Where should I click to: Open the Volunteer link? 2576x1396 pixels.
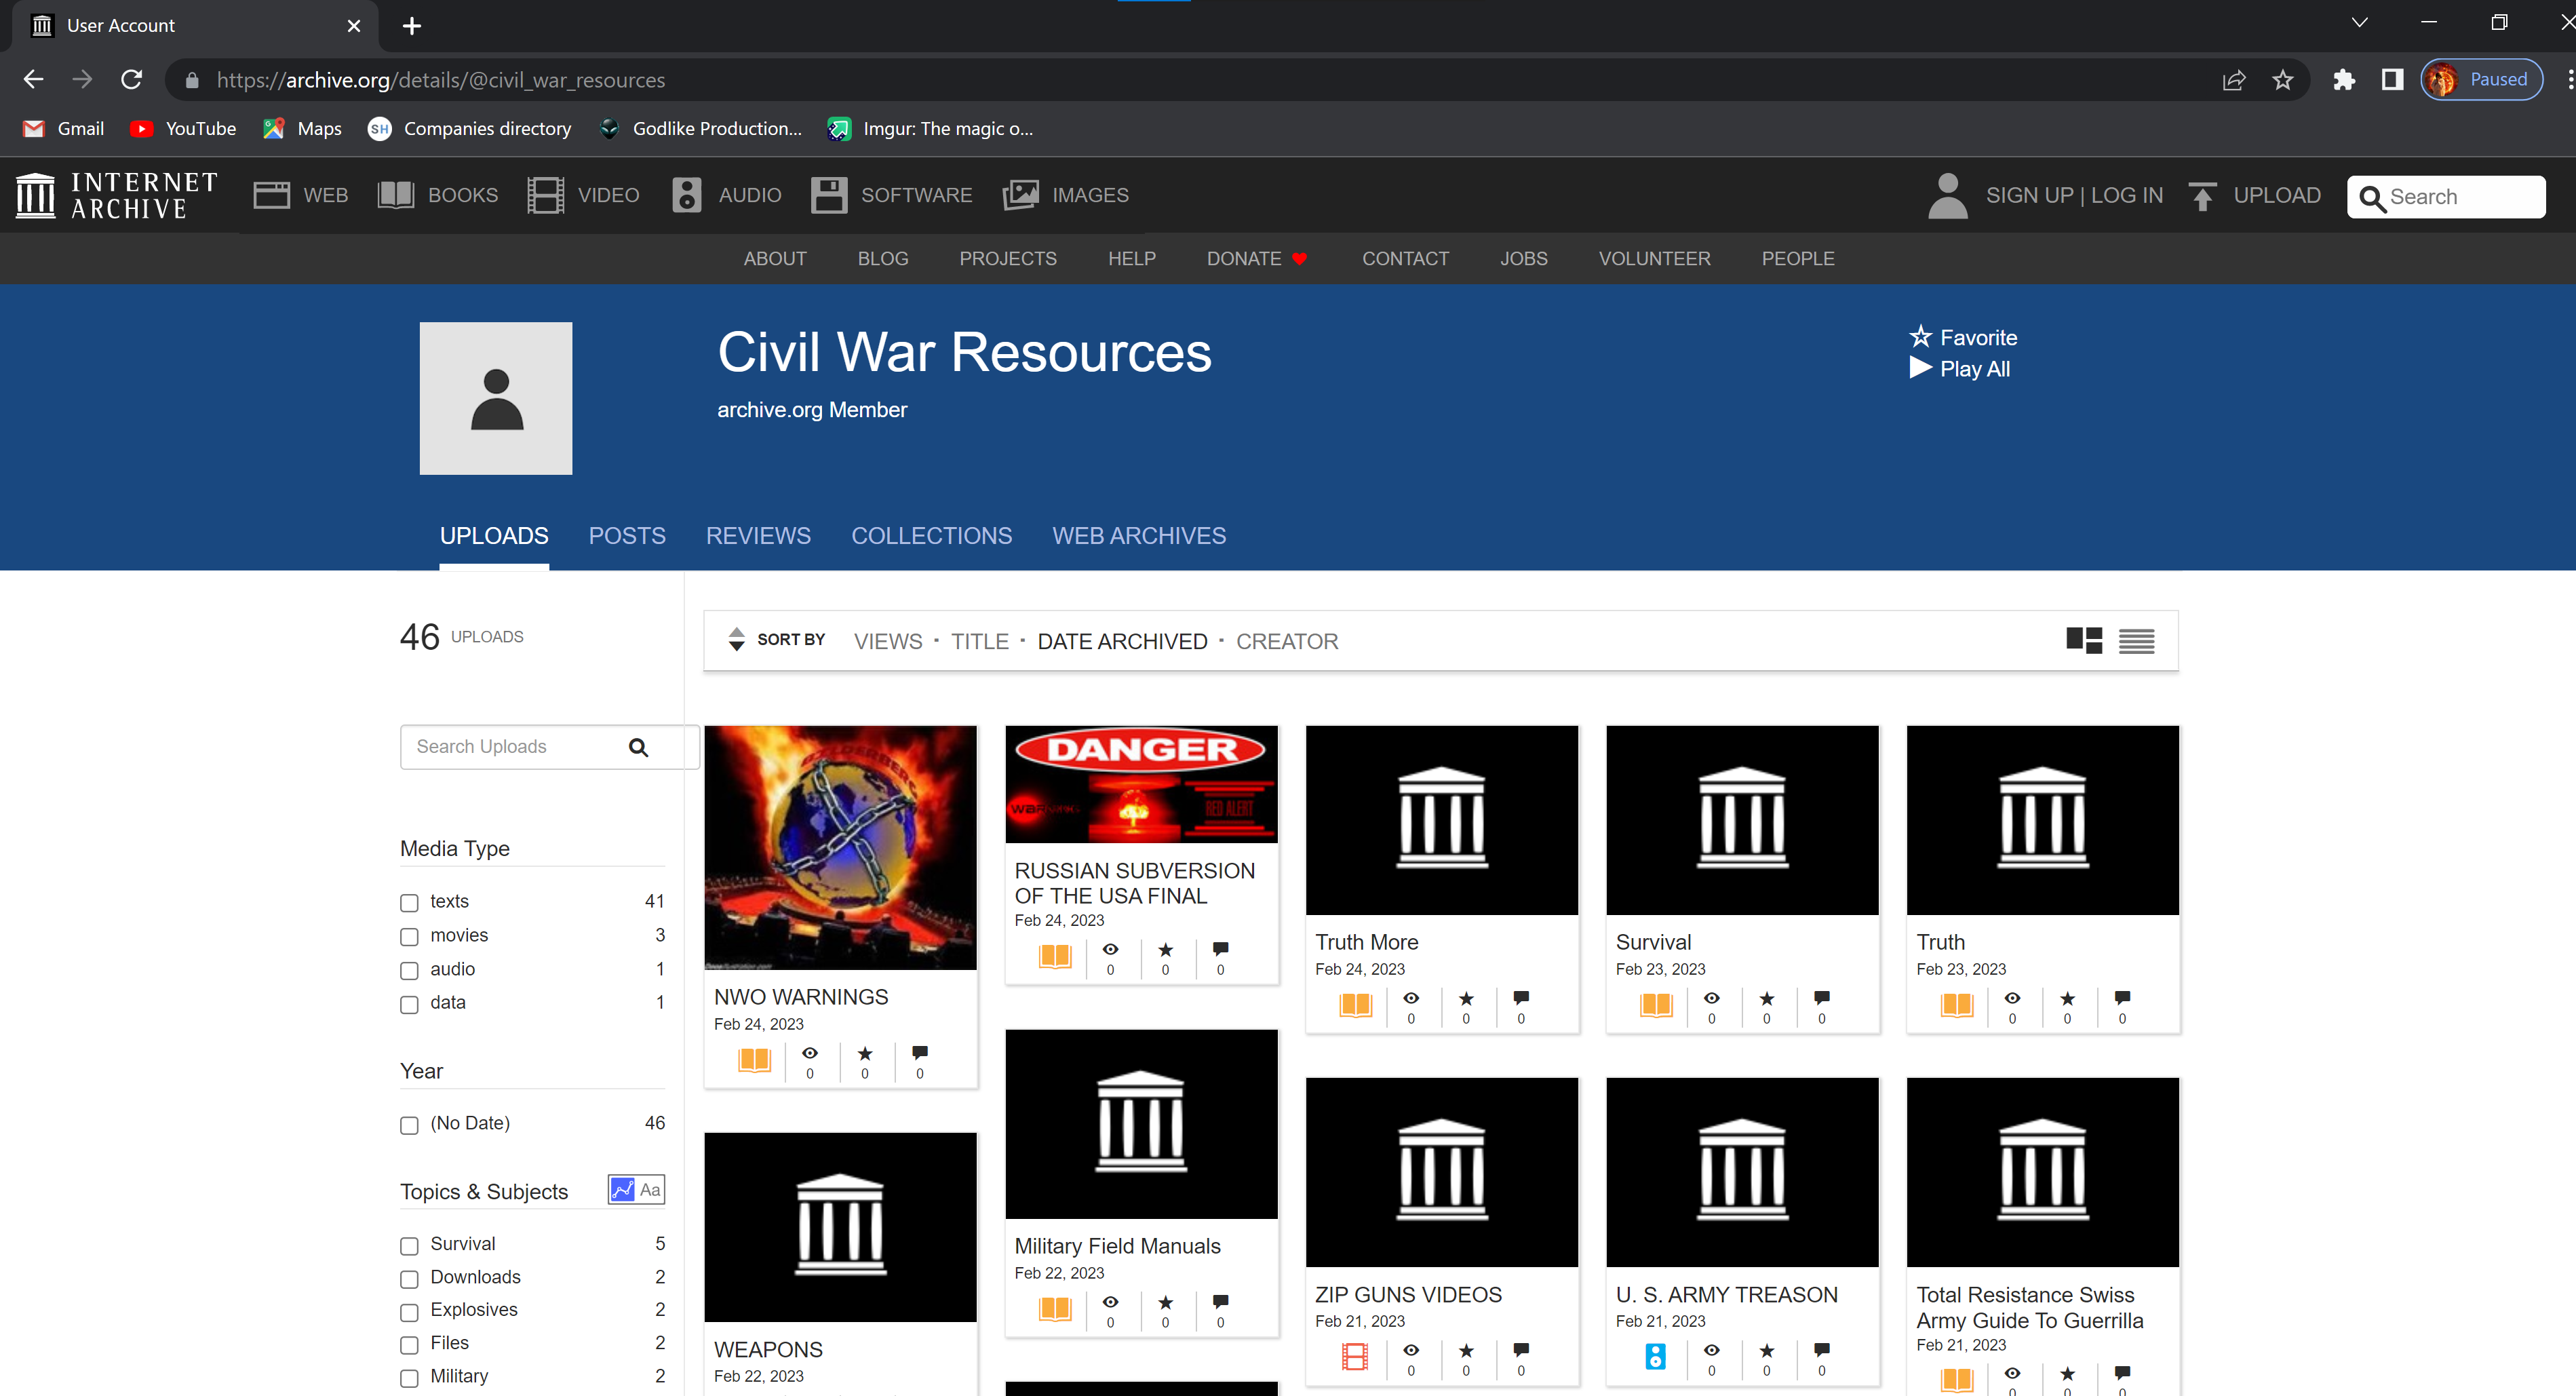click(x=1654, y=259)
